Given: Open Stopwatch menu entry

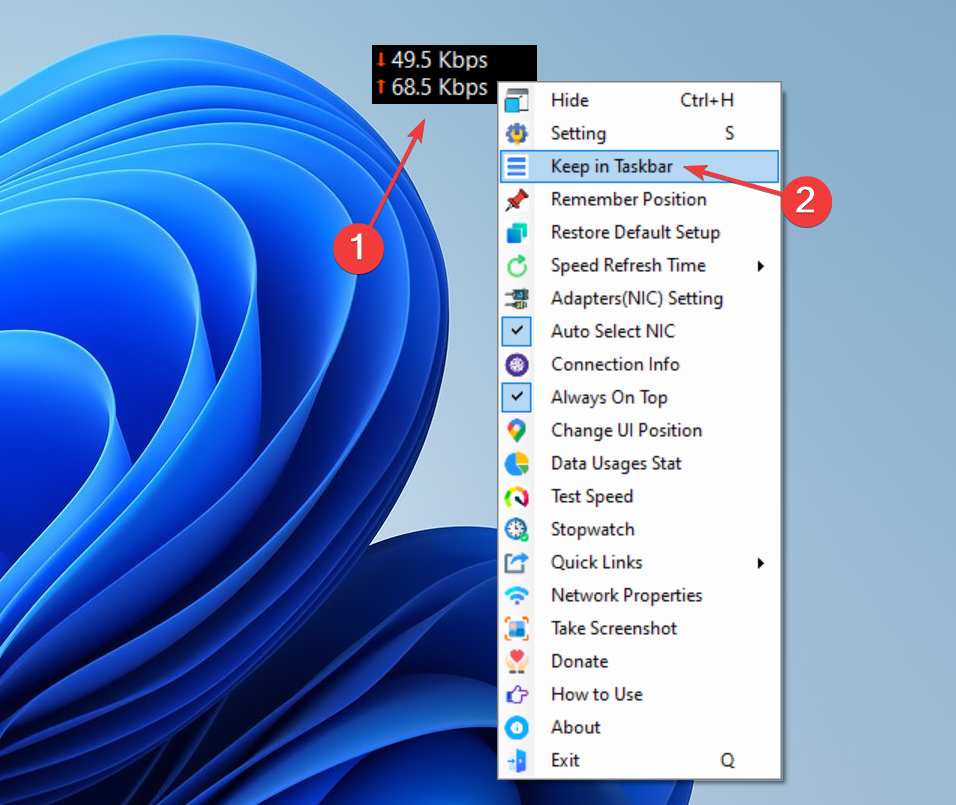Looking at the screenshot, I should click(x=640, y=529).
